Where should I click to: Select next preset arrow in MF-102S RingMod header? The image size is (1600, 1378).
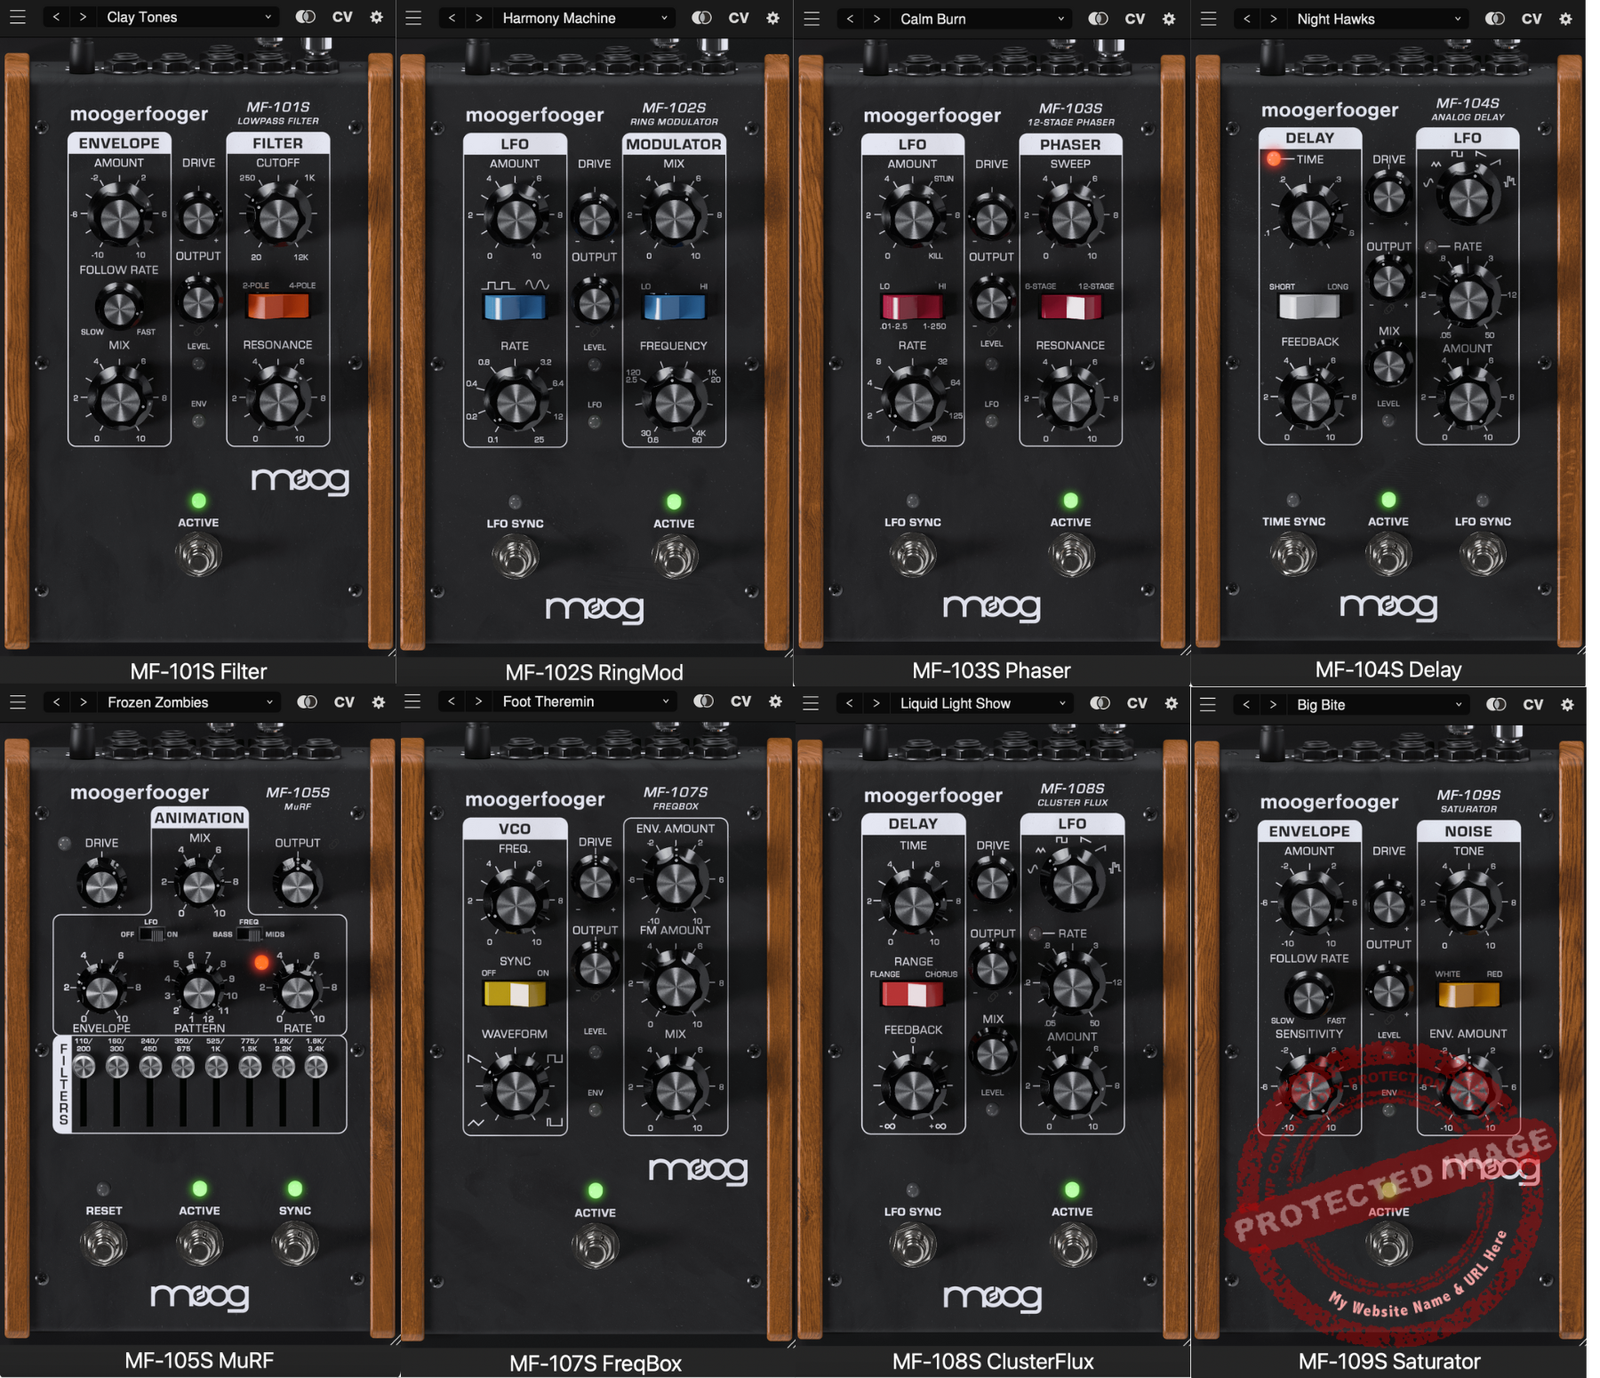[479, 18]
